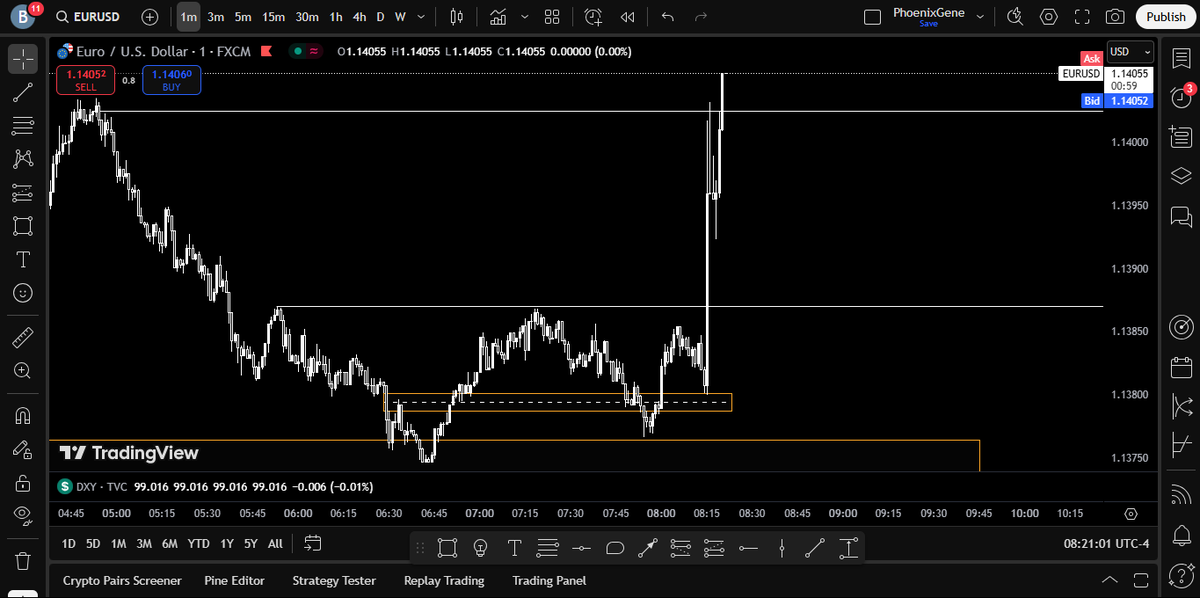Open the alerts panel with badge 3

(1181, 97)
